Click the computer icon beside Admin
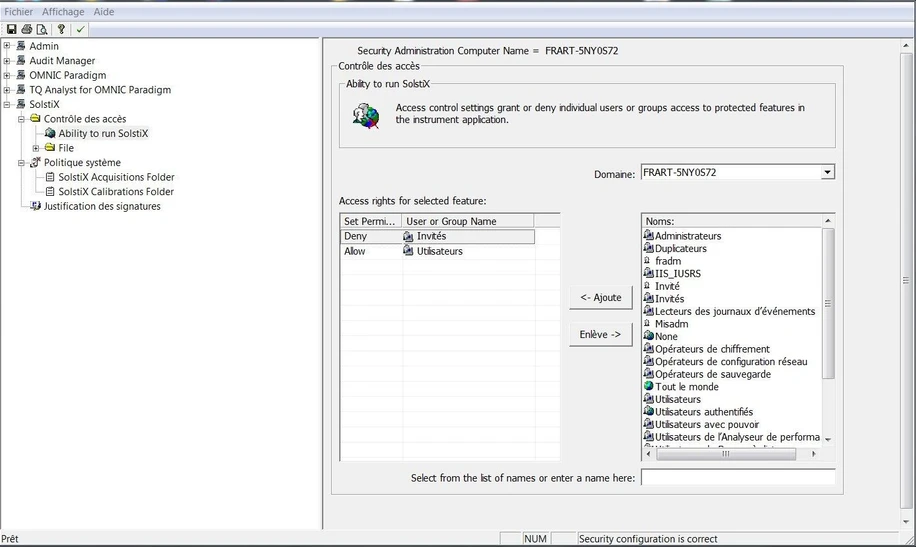 pyautogui.click(x=21, y=46)
